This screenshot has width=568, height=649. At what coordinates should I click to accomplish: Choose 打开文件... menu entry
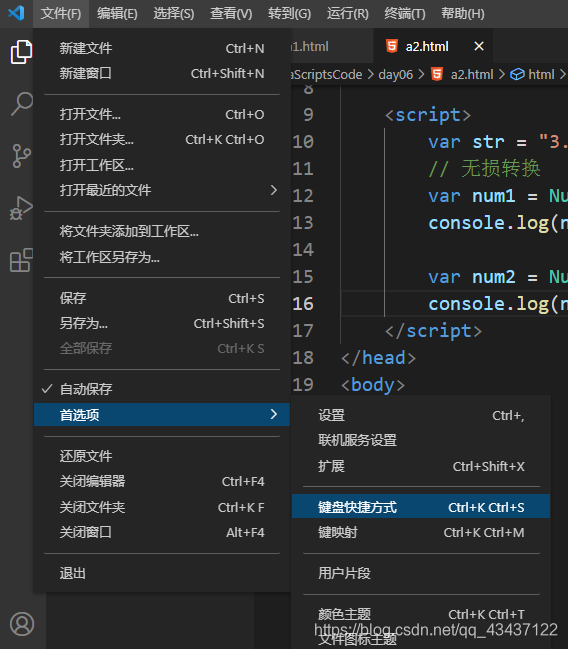tap(162, 114)
